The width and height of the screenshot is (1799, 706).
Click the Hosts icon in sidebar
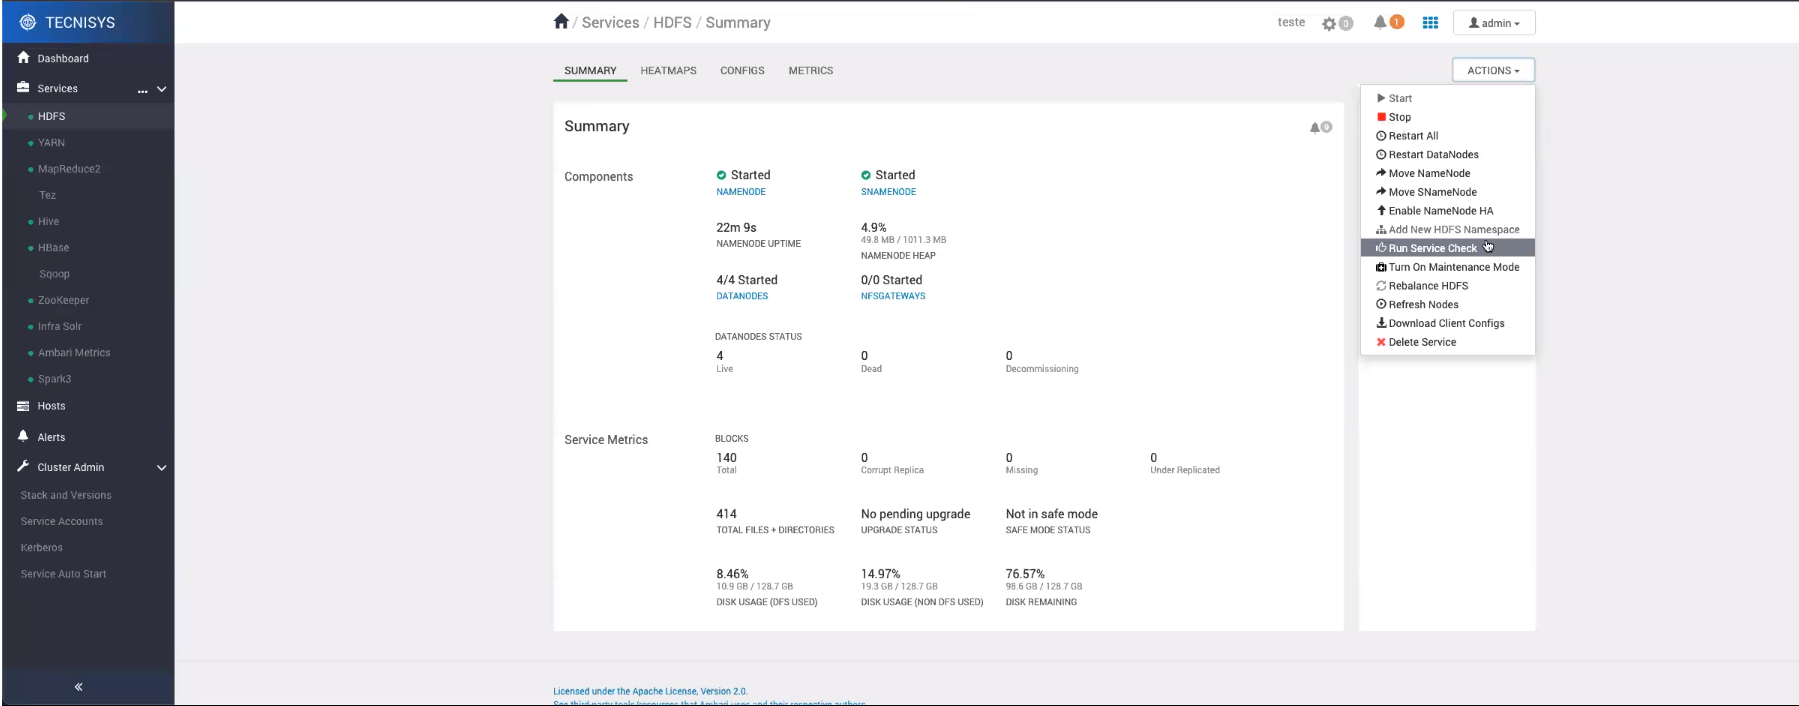coord(23,406)
